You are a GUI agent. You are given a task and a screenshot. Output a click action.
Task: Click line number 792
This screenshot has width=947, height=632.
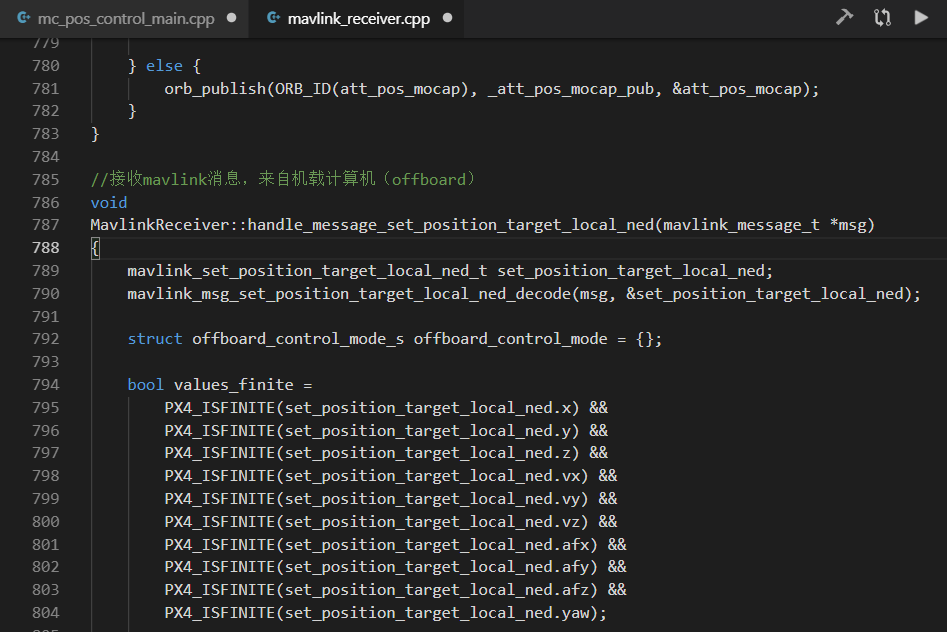tap(45, 338)
